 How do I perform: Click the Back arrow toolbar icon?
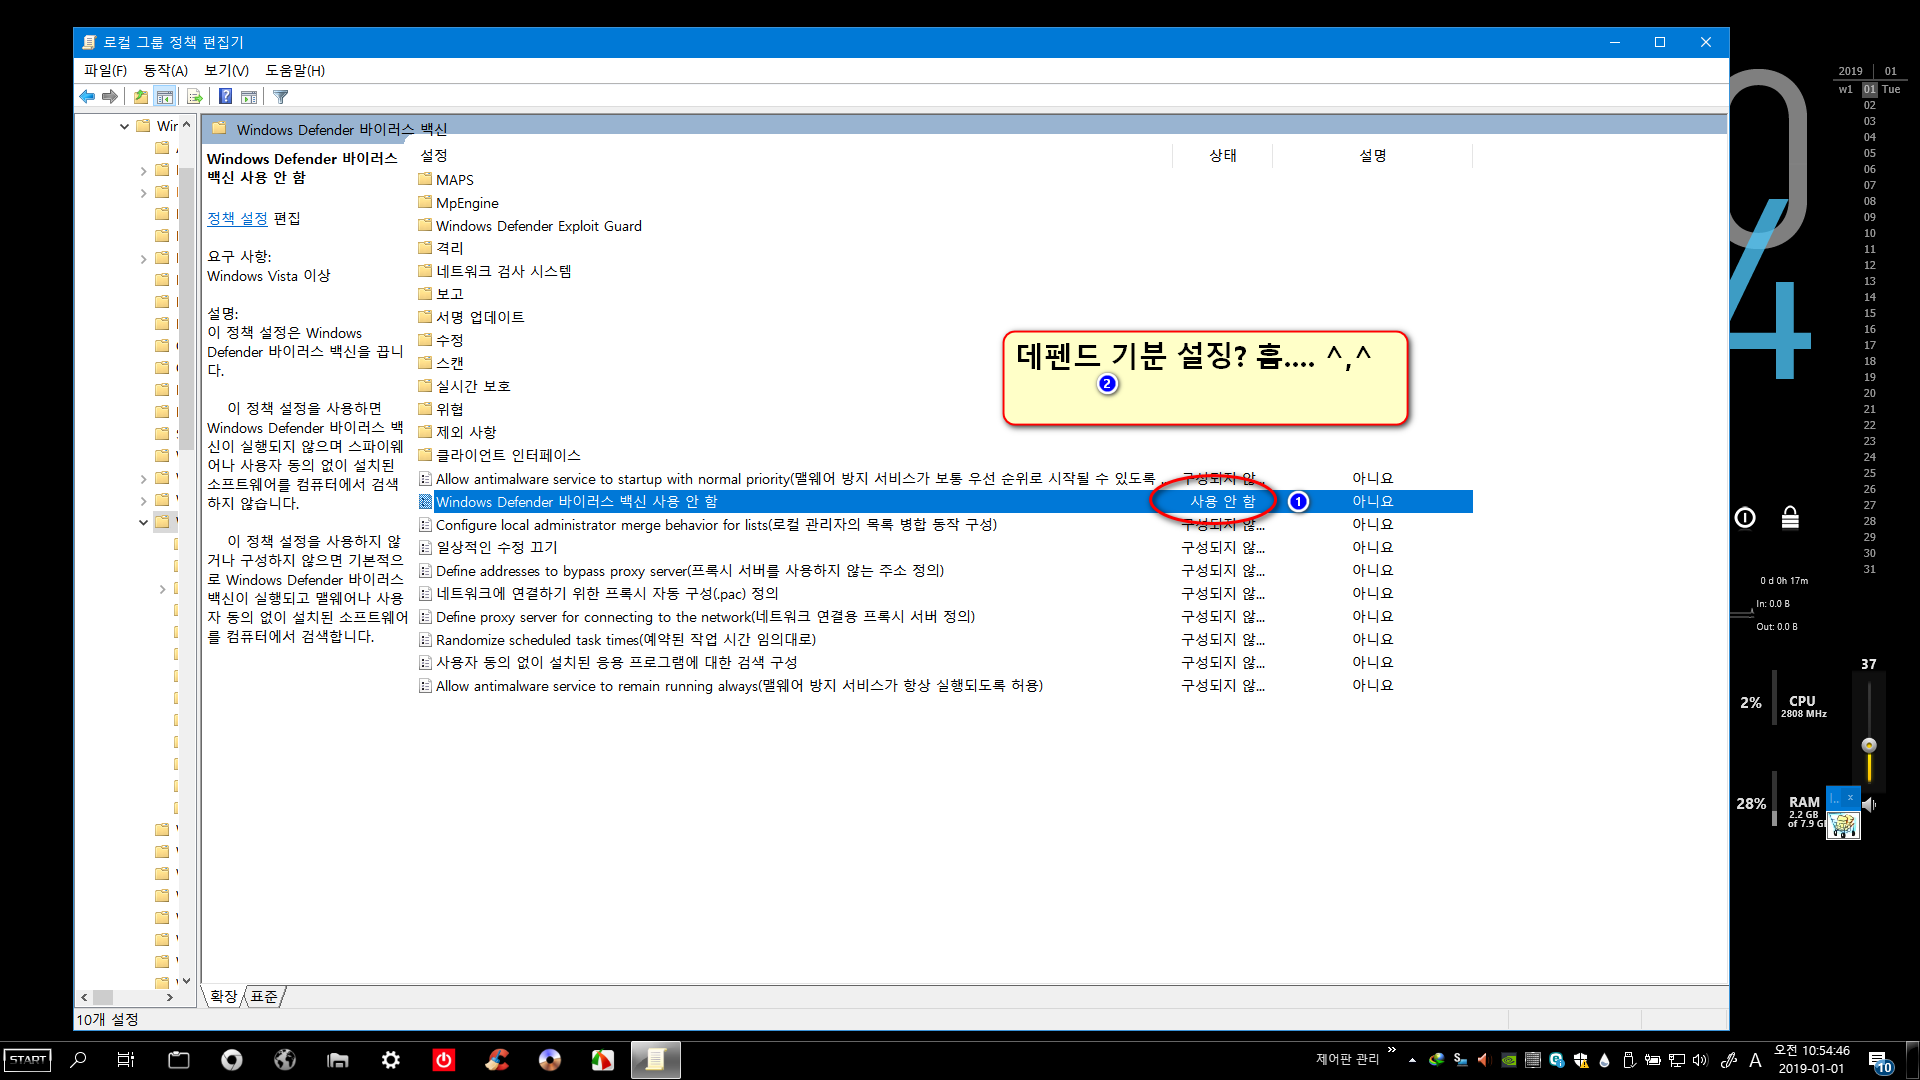87,97
